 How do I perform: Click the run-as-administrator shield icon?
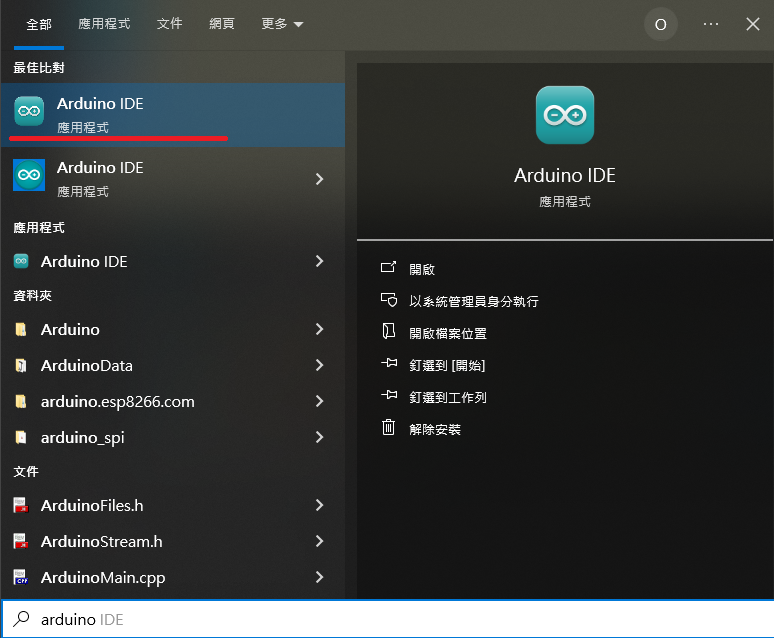388,300
